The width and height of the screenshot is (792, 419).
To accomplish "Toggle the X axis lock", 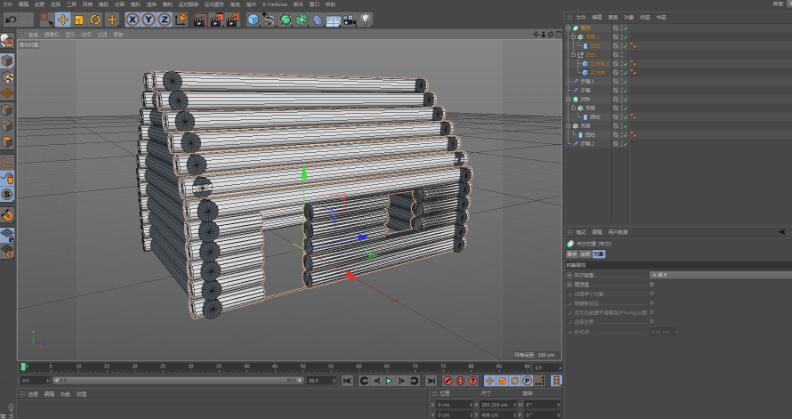I will [132, 19].
